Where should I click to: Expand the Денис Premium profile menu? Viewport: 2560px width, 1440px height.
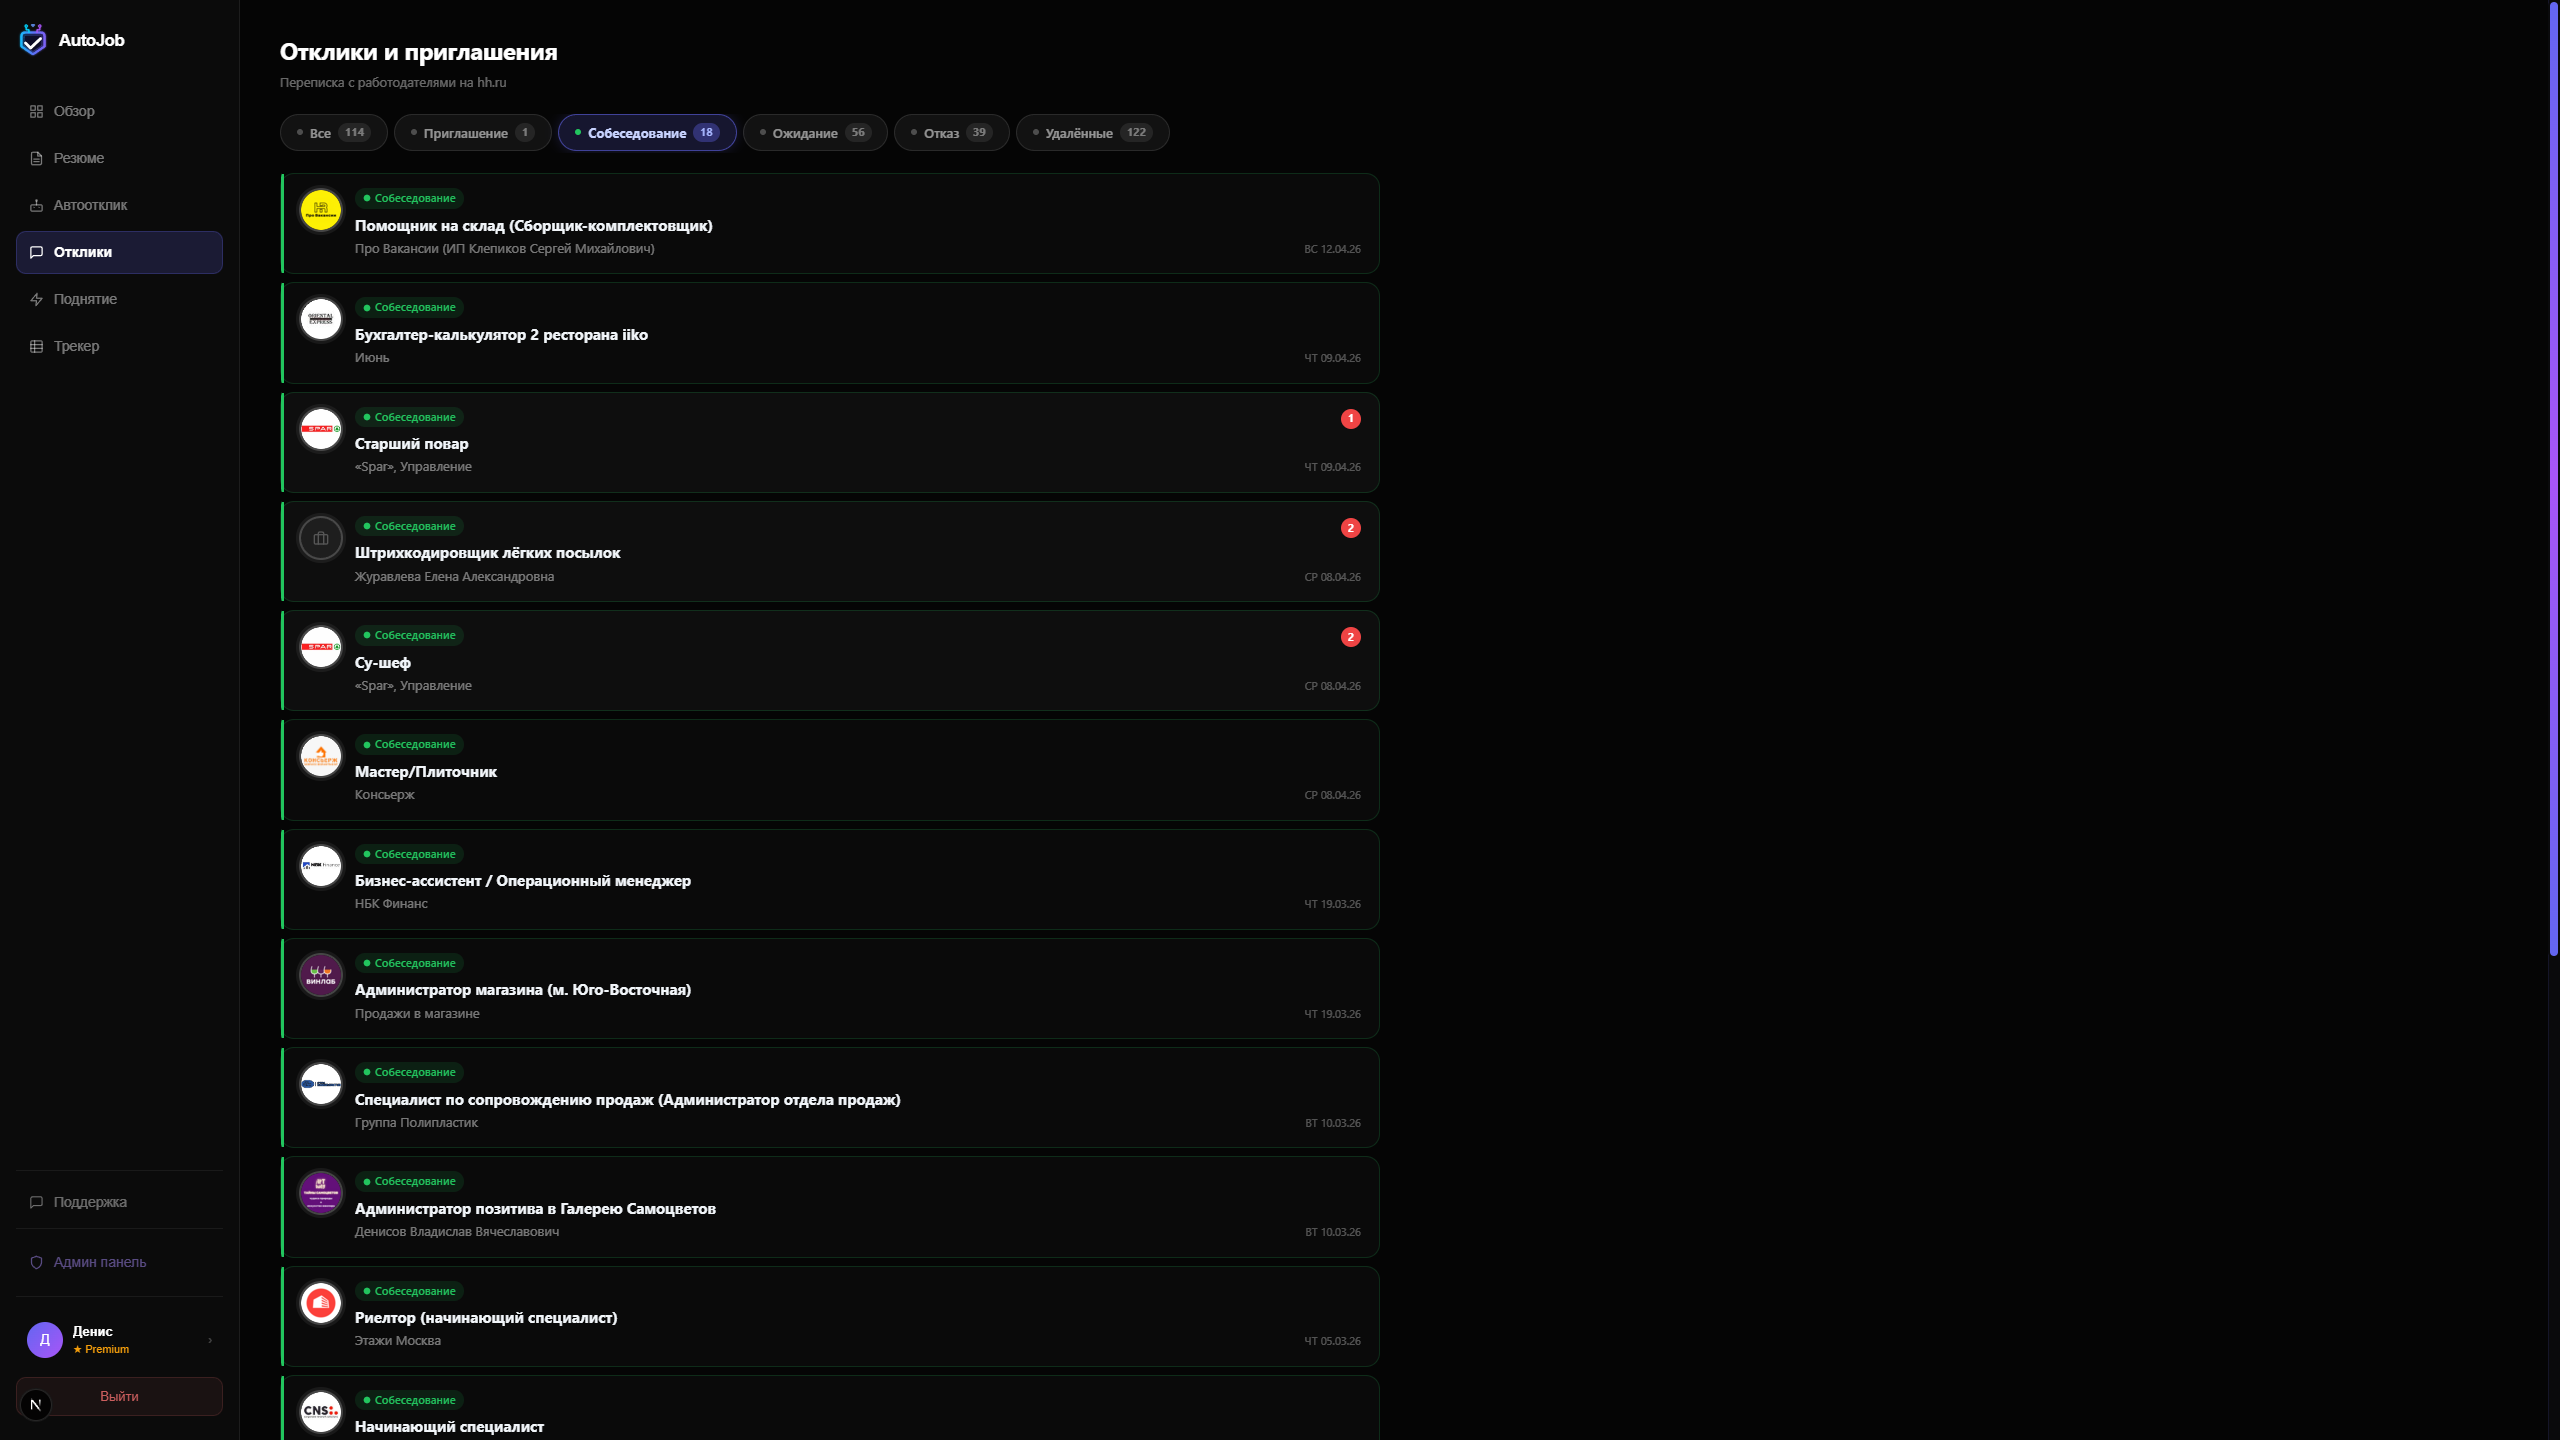119,1339
